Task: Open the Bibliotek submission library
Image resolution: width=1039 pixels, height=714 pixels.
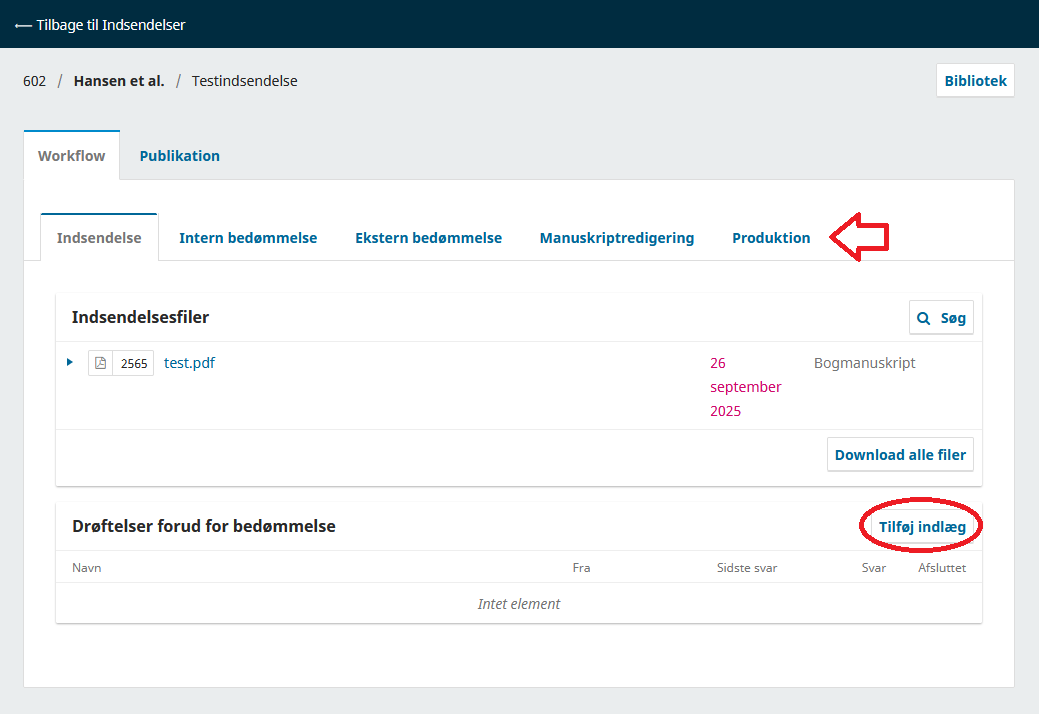Action: pyautogui.click(x=975, y=81)
